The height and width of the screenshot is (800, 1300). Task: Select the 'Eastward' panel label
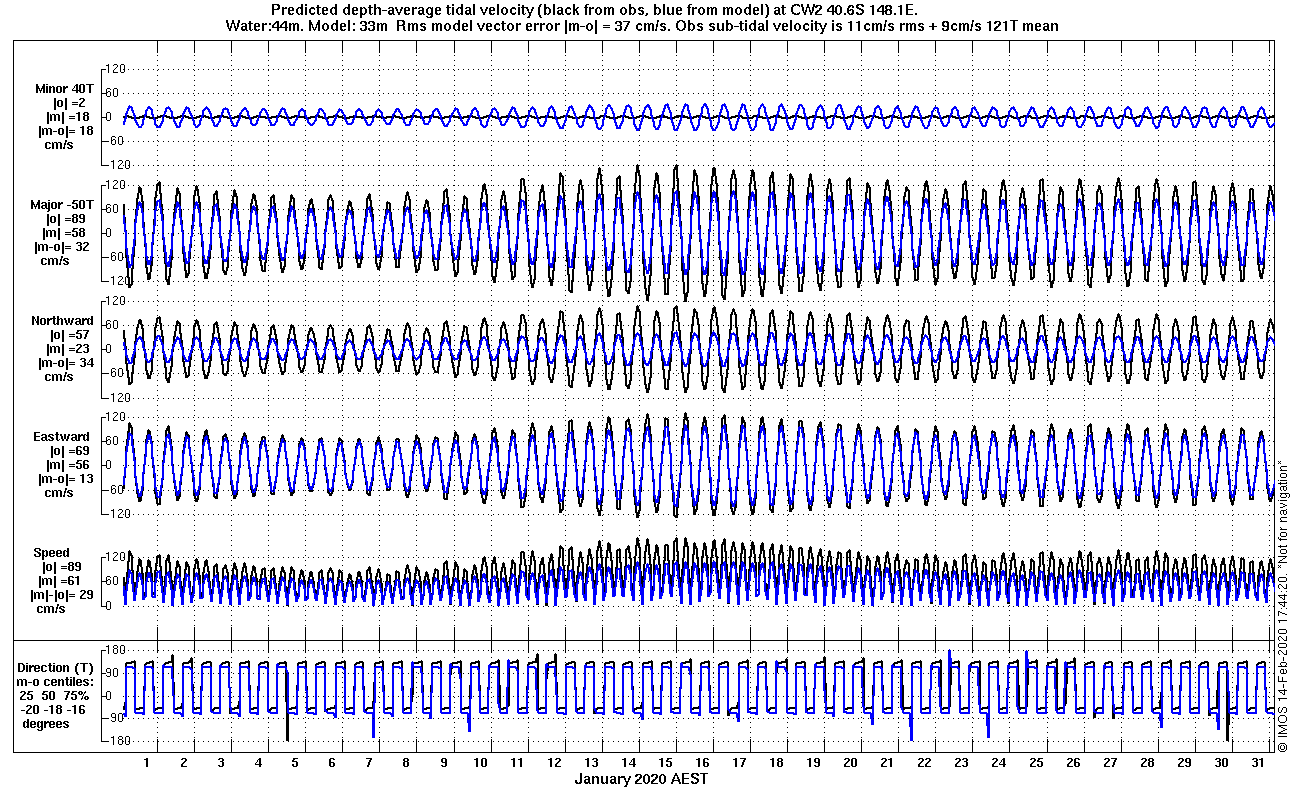coord(61,437)
